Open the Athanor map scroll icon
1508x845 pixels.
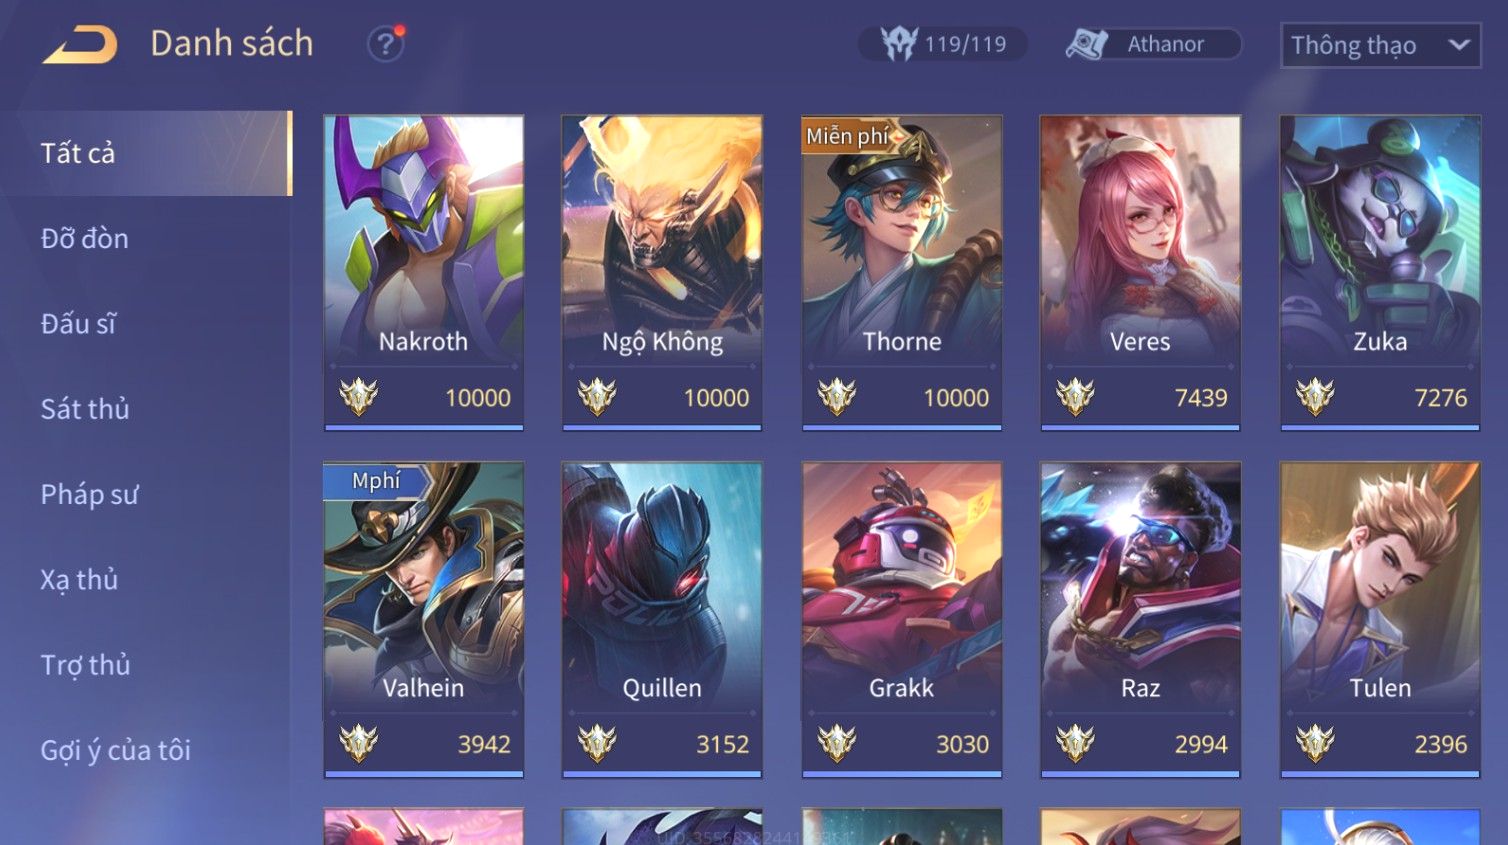pyautogui.click(x=1087, y=44)
